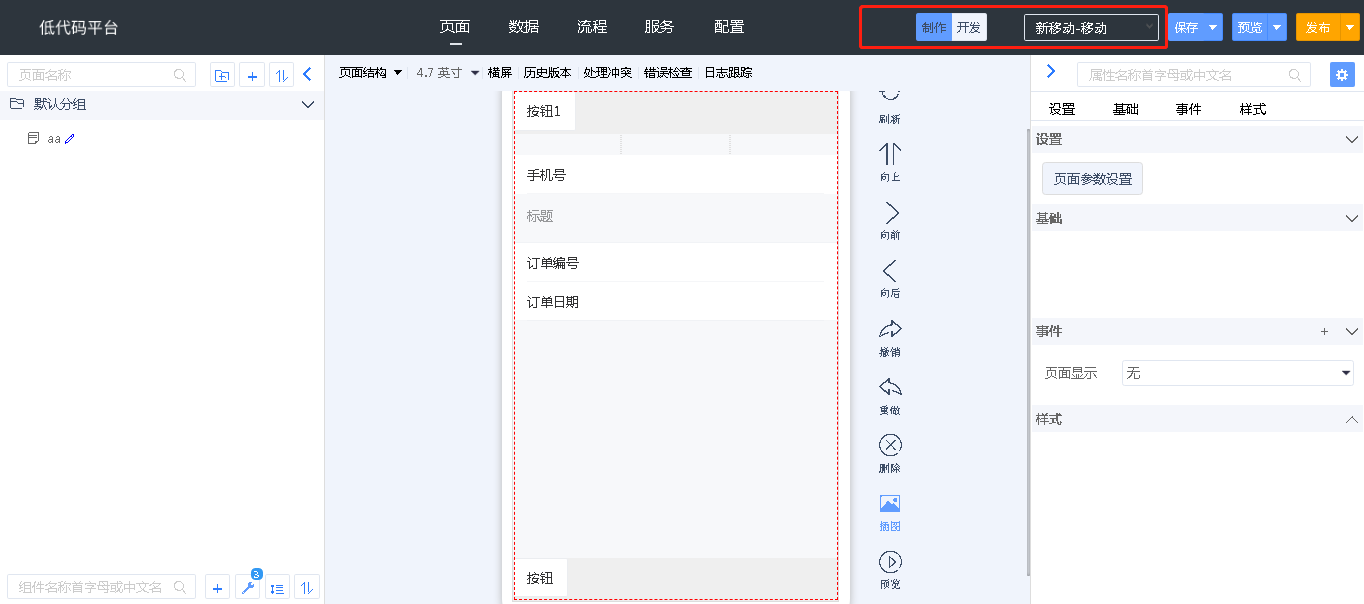Click the 页面参数设置 button
1364x604 pixels.
1092,179
